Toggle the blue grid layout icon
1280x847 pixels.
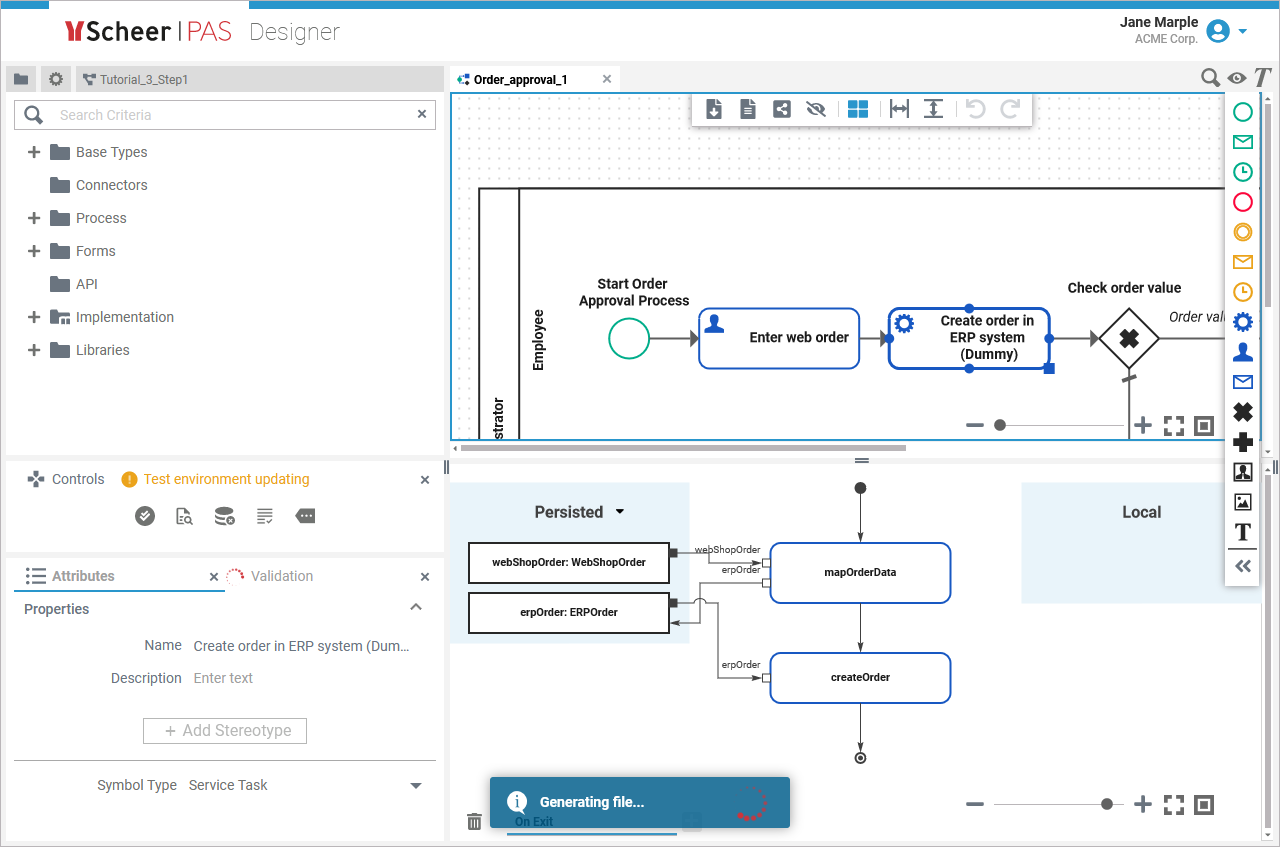click(x=858, y=110)
